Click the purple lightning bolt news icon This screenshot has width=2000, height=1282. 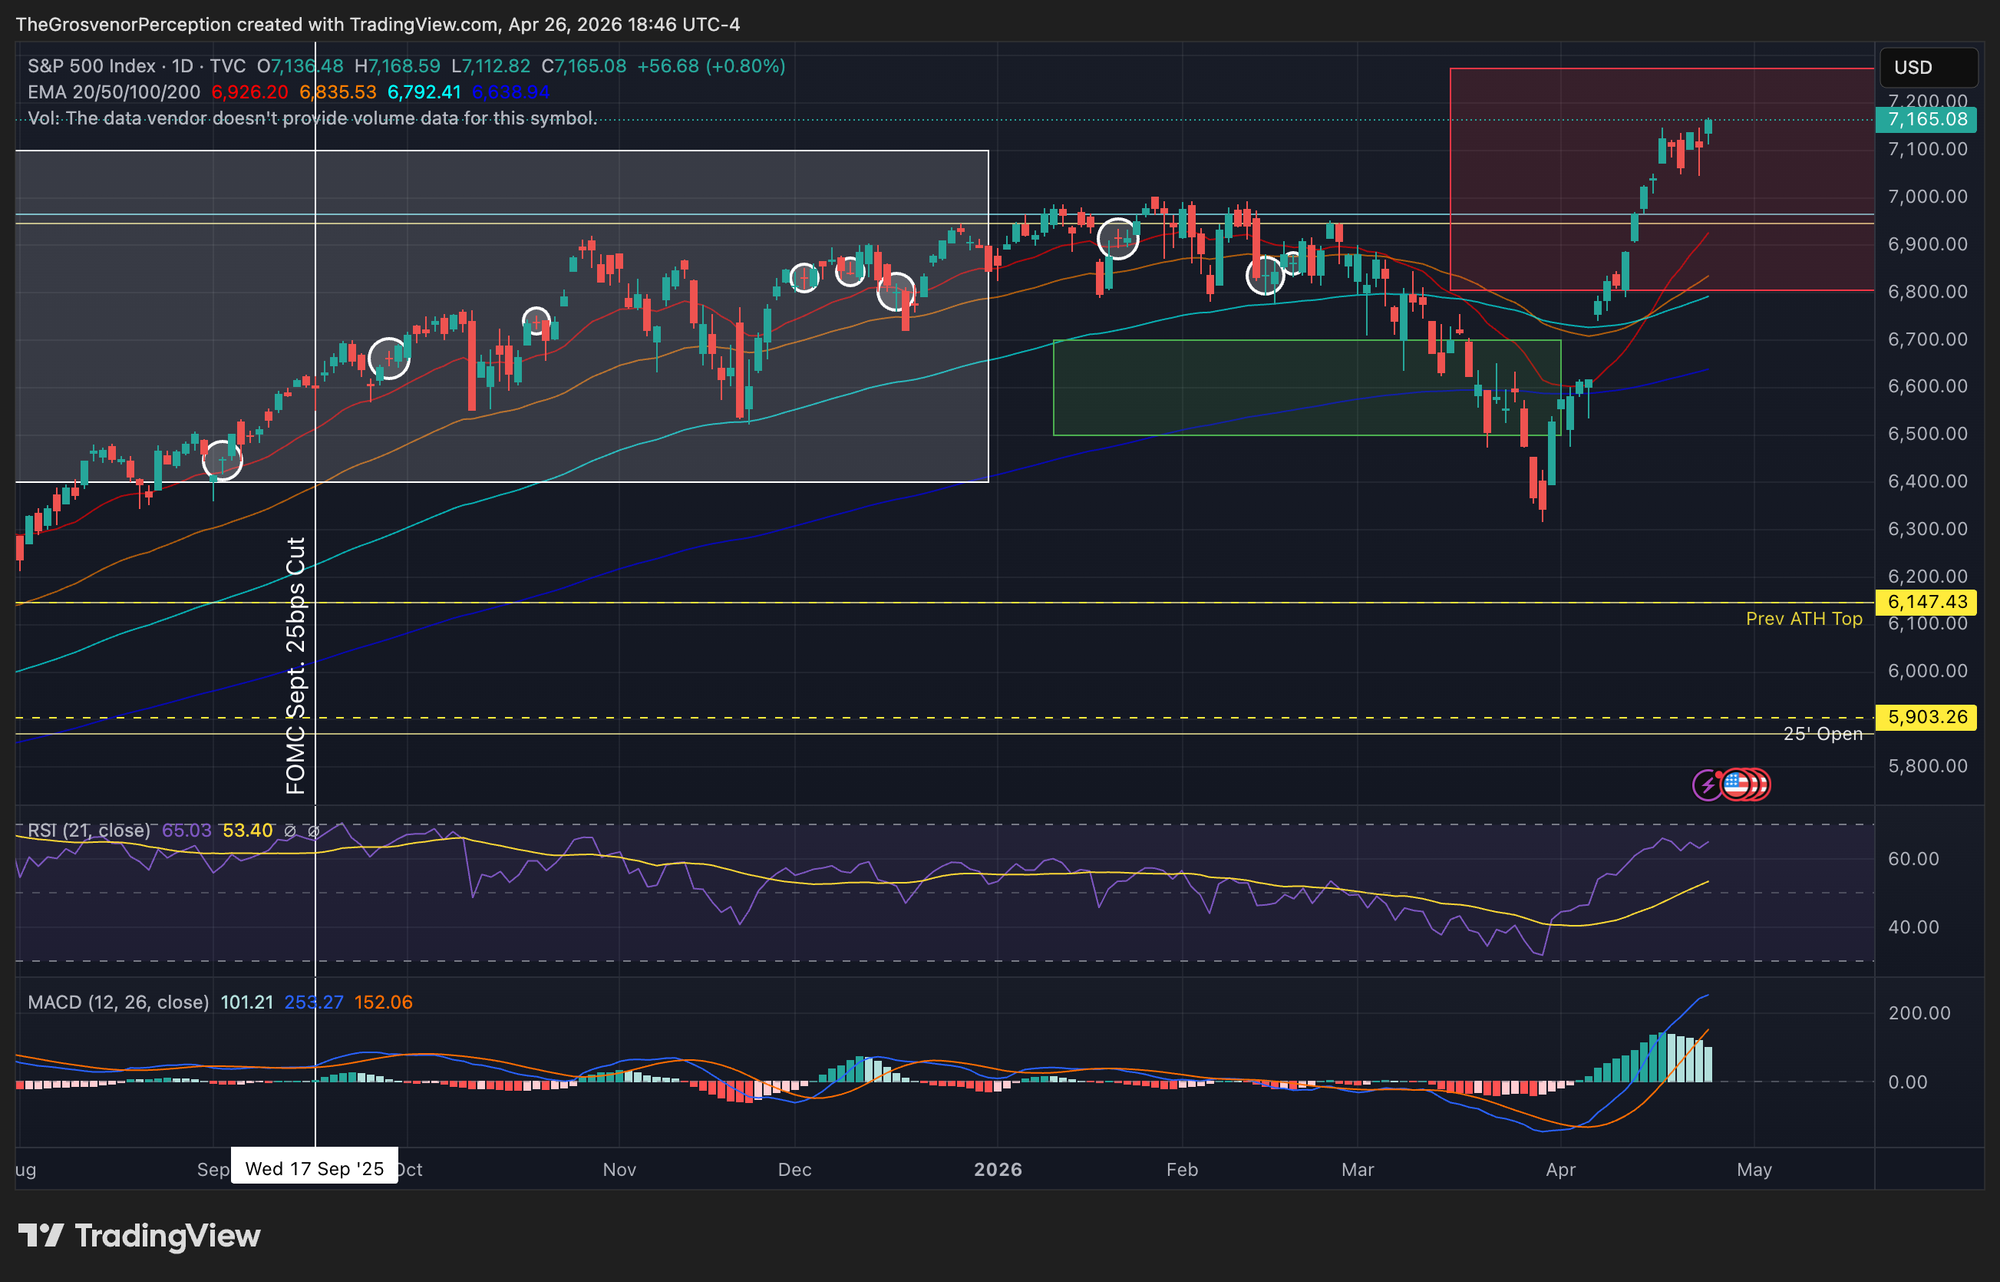[1707, 785]
